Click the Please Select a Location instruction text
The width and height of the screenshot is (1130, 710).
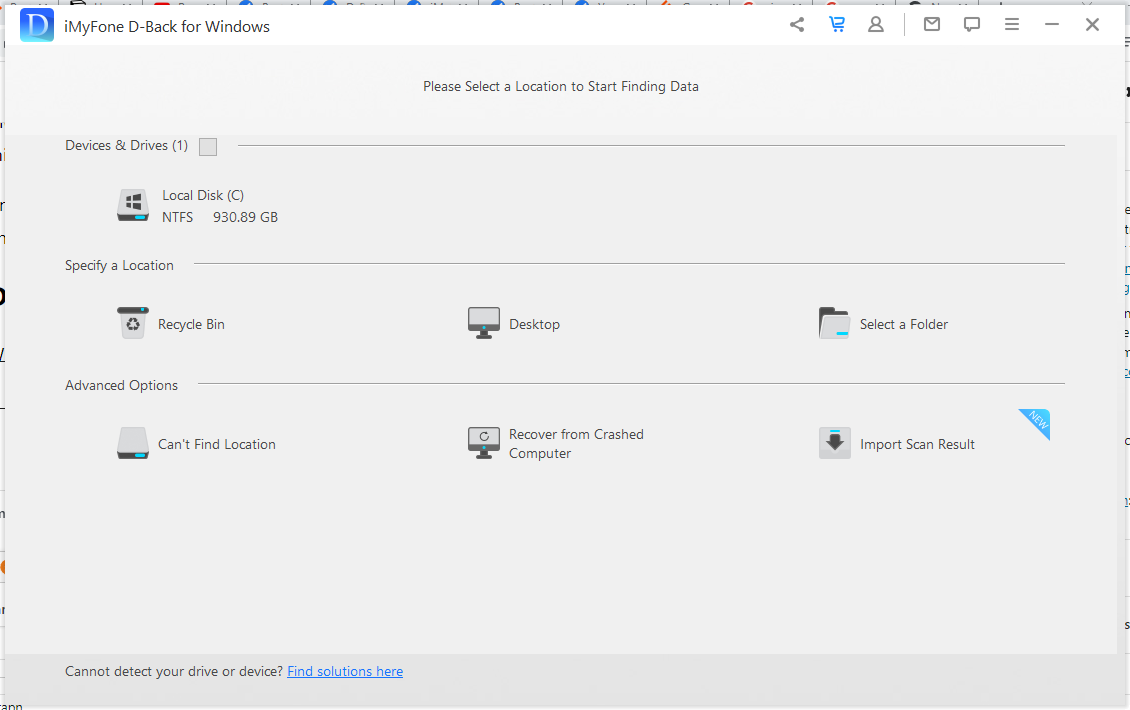click(561, 86)
